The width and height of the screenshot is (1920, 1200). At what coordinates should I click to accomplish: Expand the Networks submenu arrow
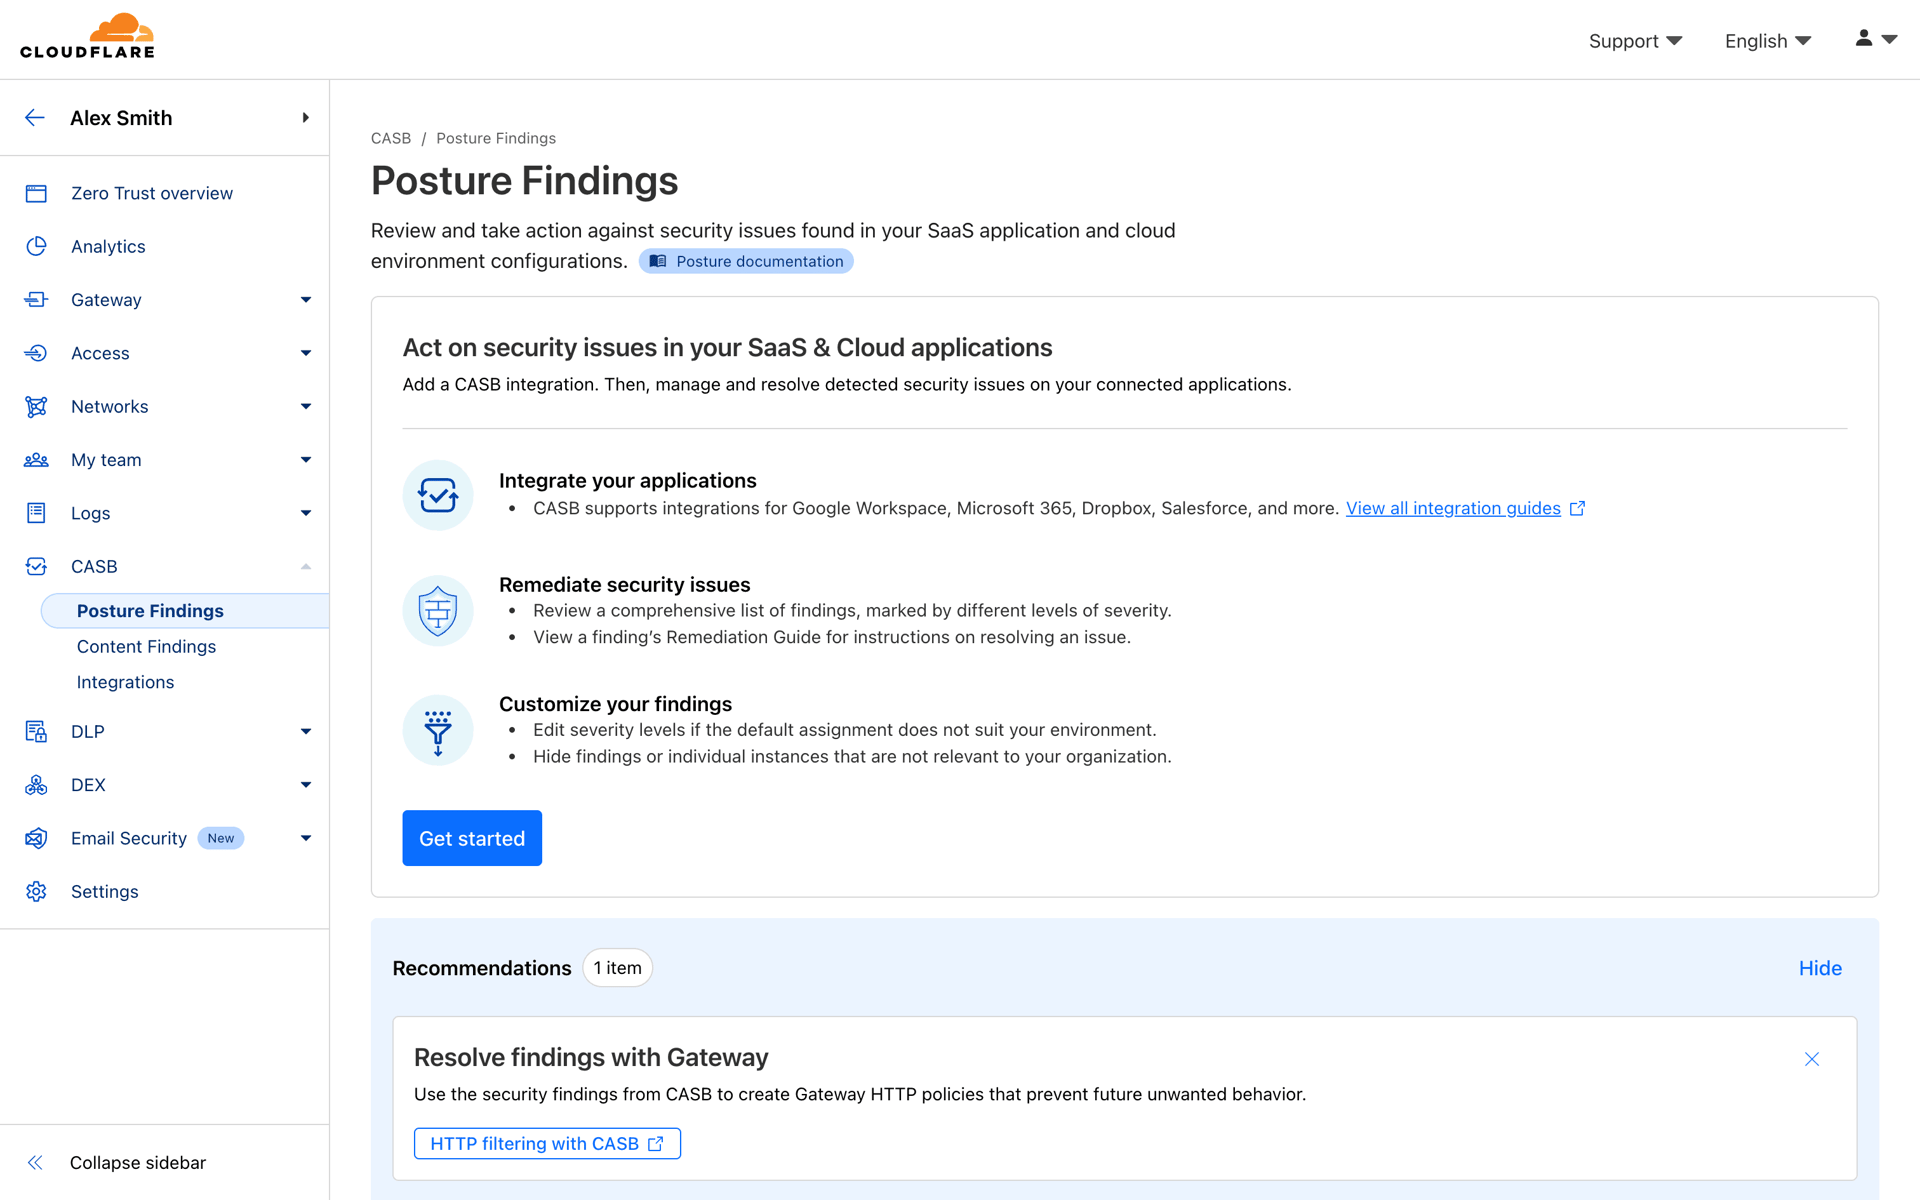click(306, 406)
